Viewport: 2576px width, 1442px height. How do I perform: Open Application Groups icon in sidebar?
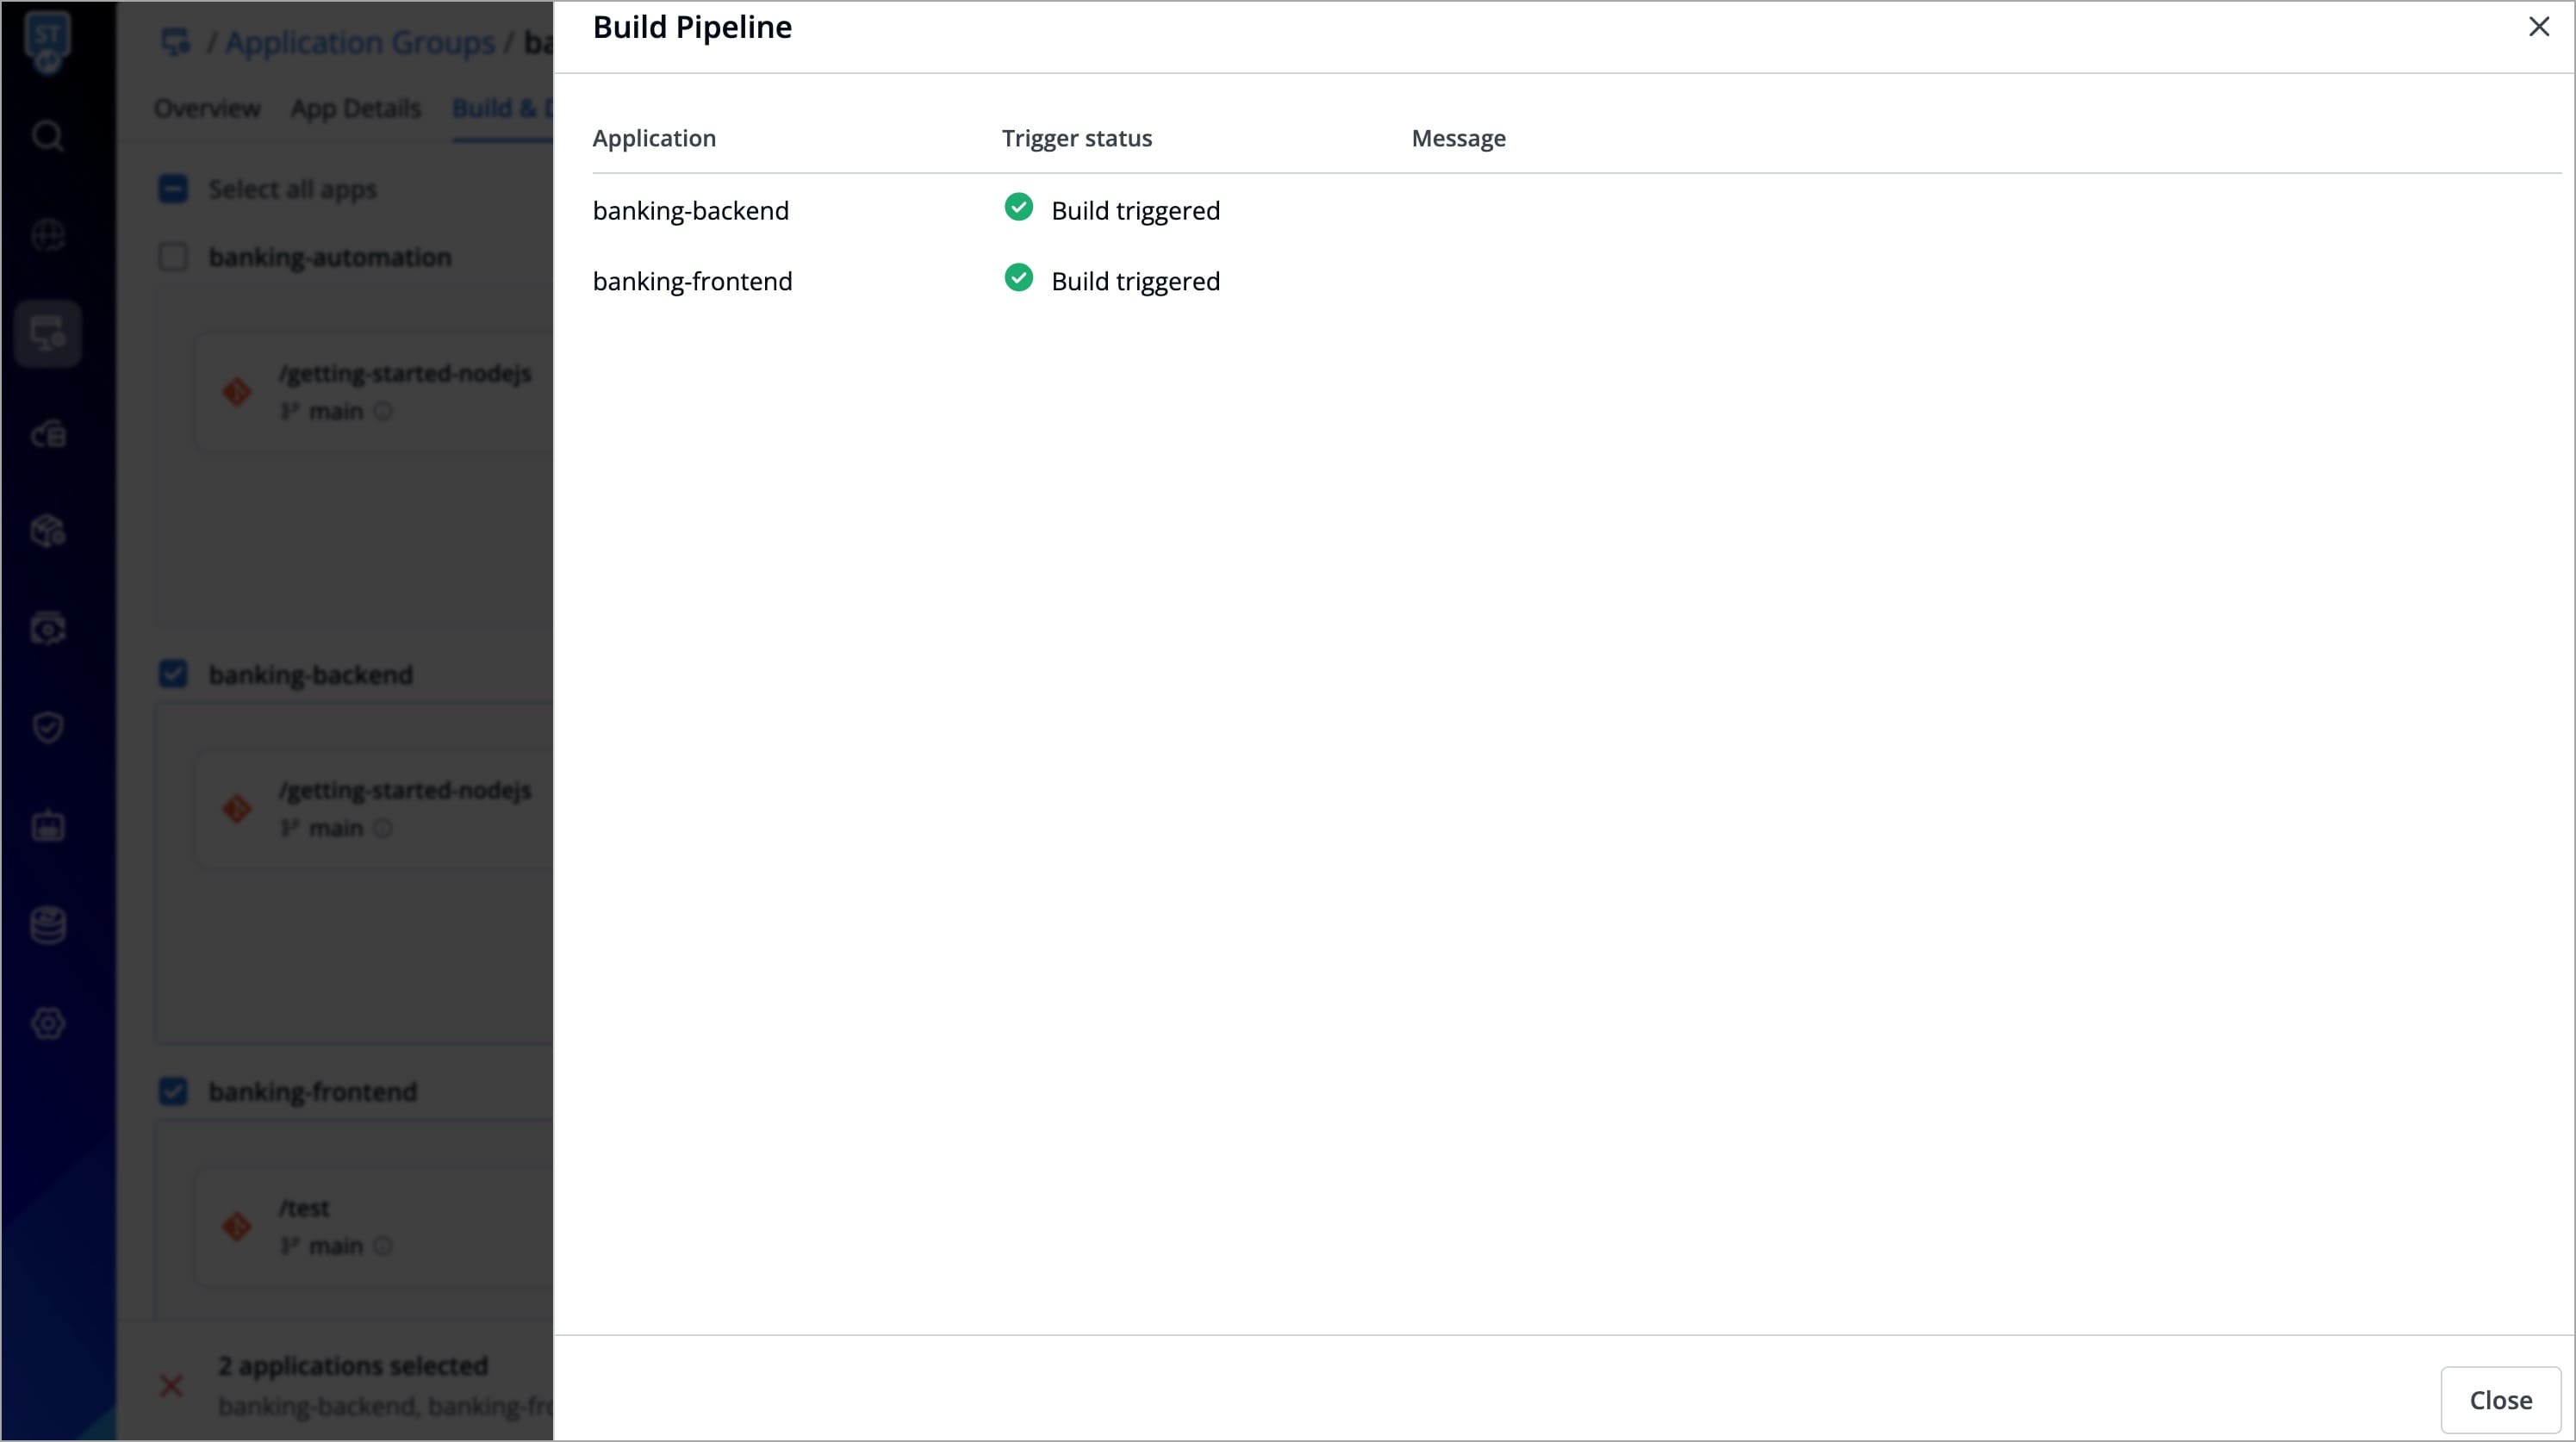click(47, 333)
